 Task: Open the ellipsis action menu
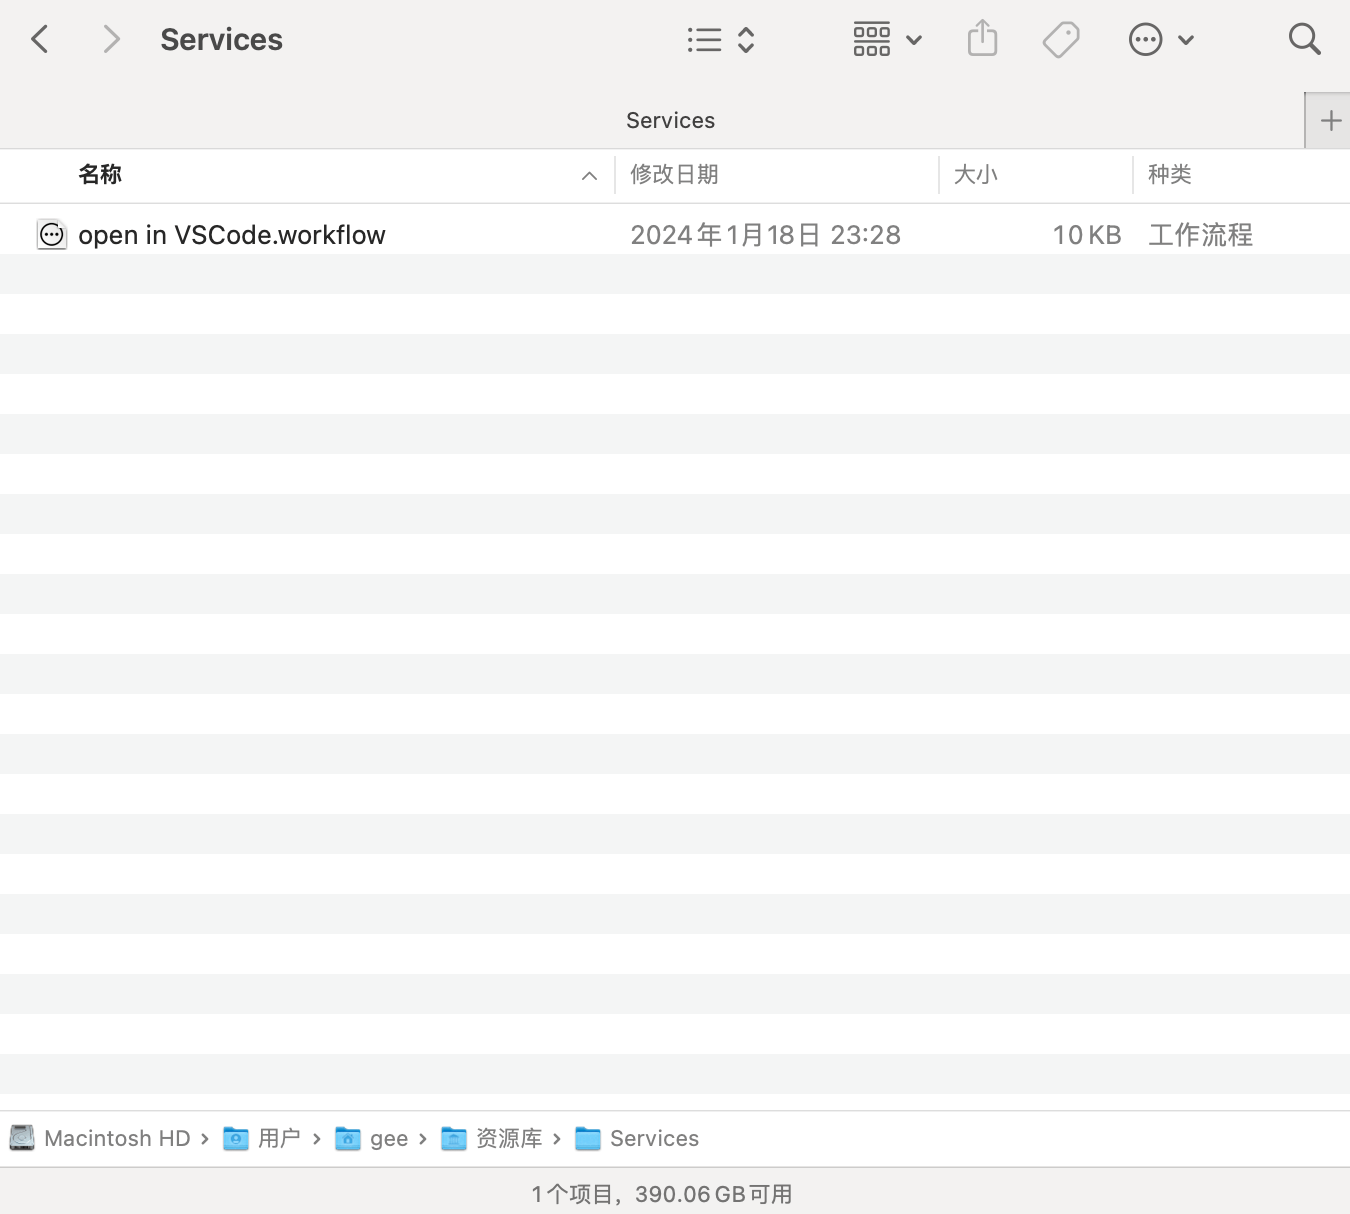(x=1161, y=40)
